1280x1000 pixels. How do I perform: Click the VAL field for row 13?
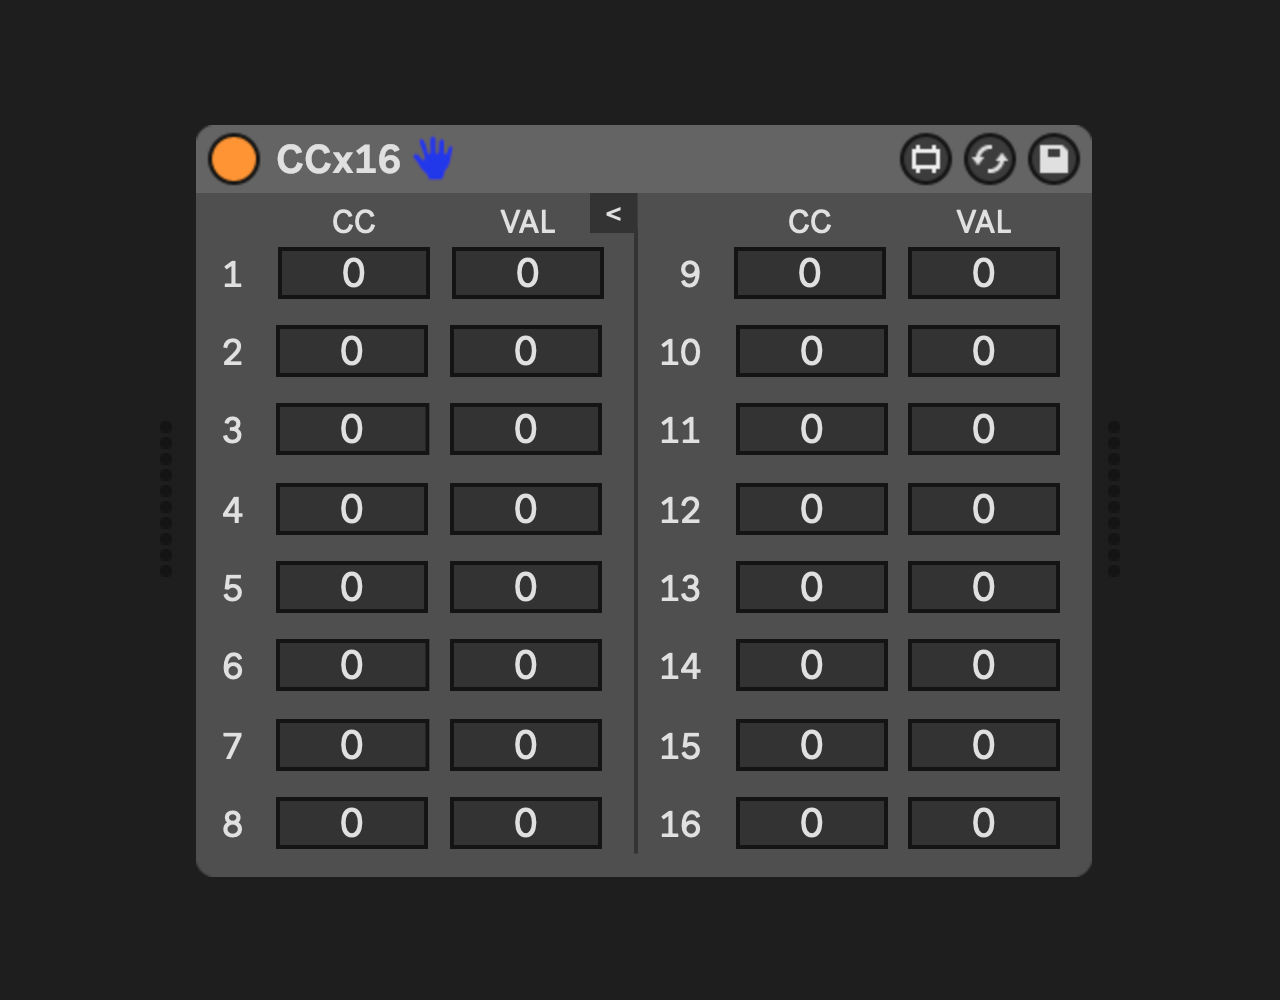(x=984, y=587)
